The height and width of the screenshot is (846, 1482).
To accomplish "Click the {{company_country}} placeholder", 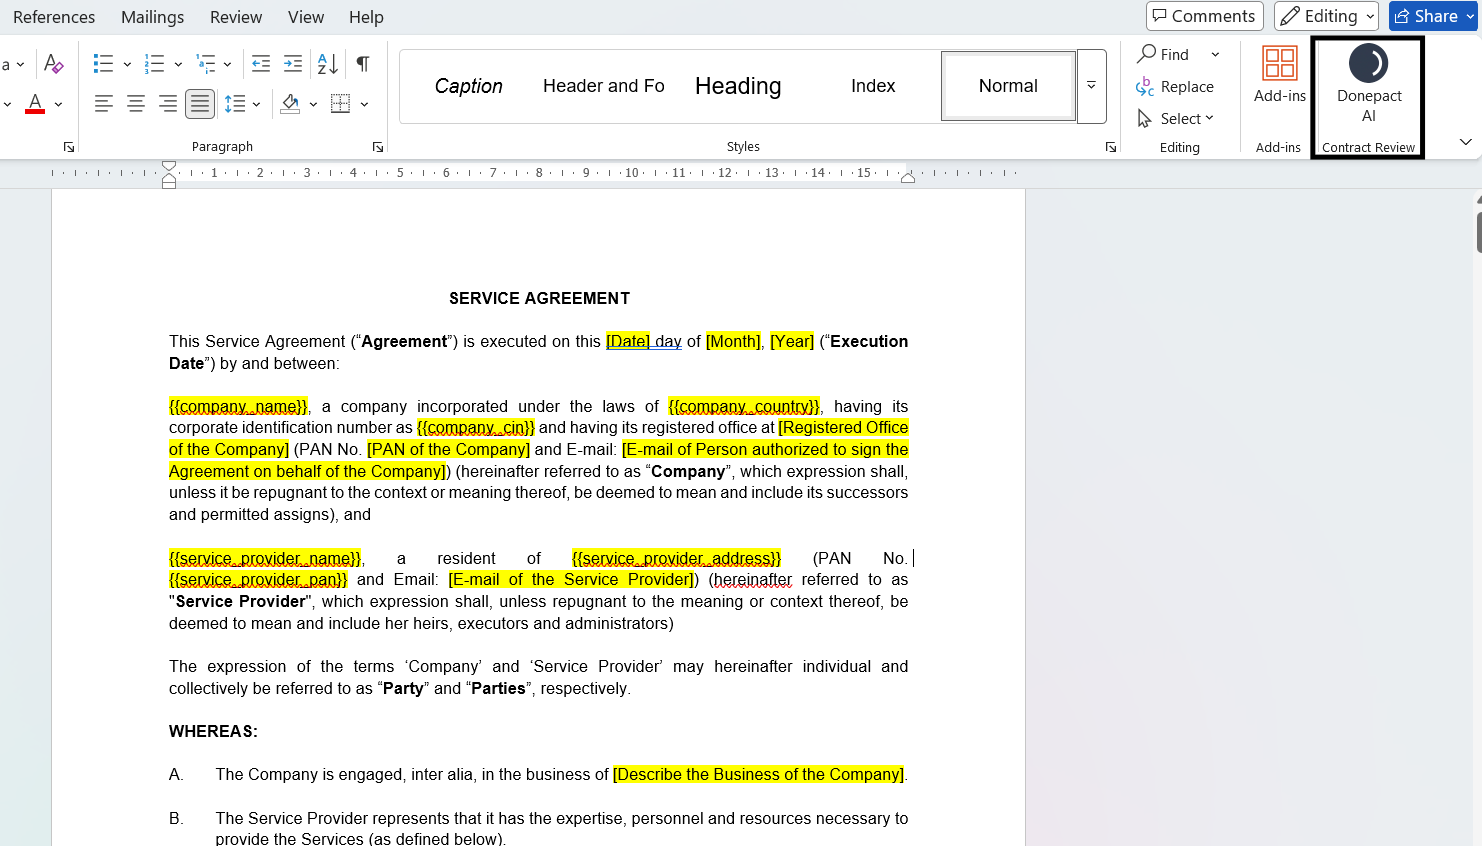I will pos(744,406).
